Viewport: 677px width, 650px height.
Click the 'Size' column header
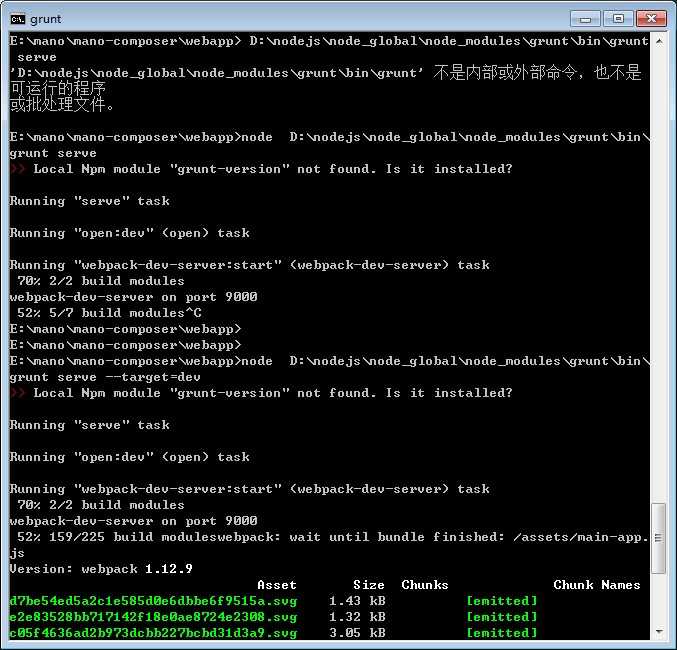369,585
